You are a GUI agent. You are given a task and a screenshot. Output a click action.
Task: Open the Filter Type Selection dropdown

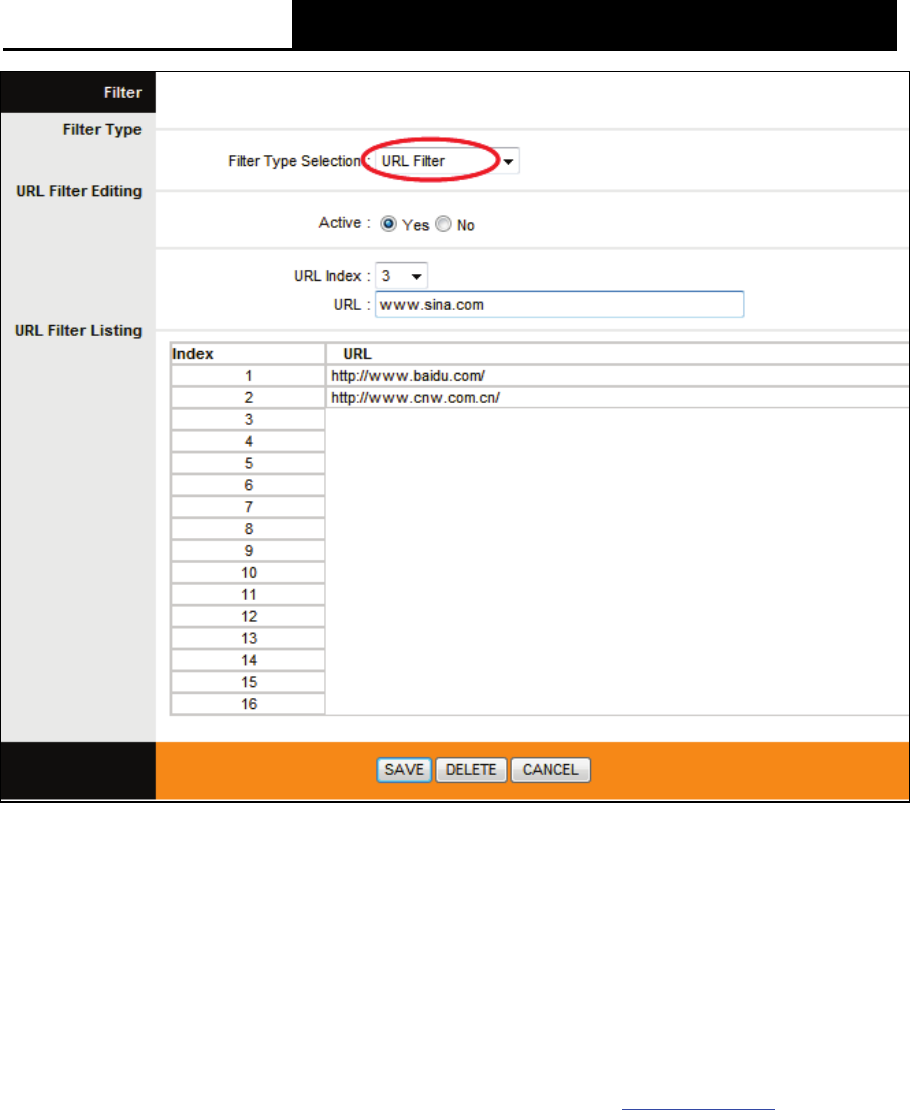pyautogui.click(x=447, y=161)
